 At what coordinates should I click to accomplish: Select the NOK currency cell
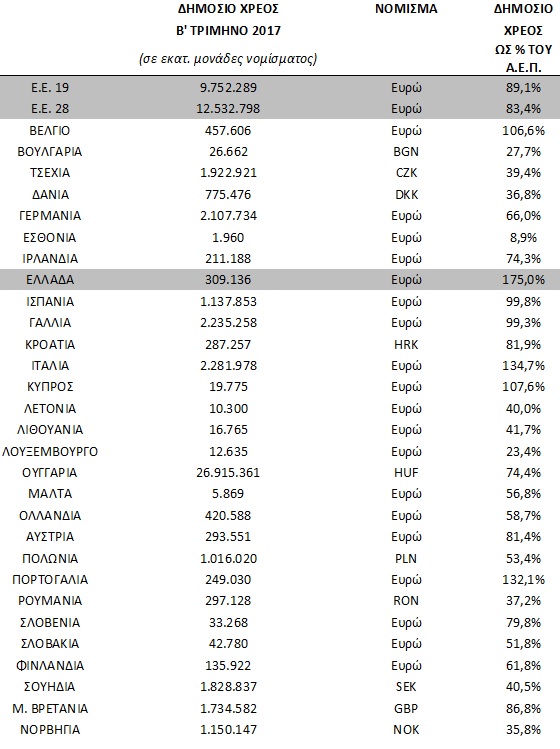pos(406,730)
